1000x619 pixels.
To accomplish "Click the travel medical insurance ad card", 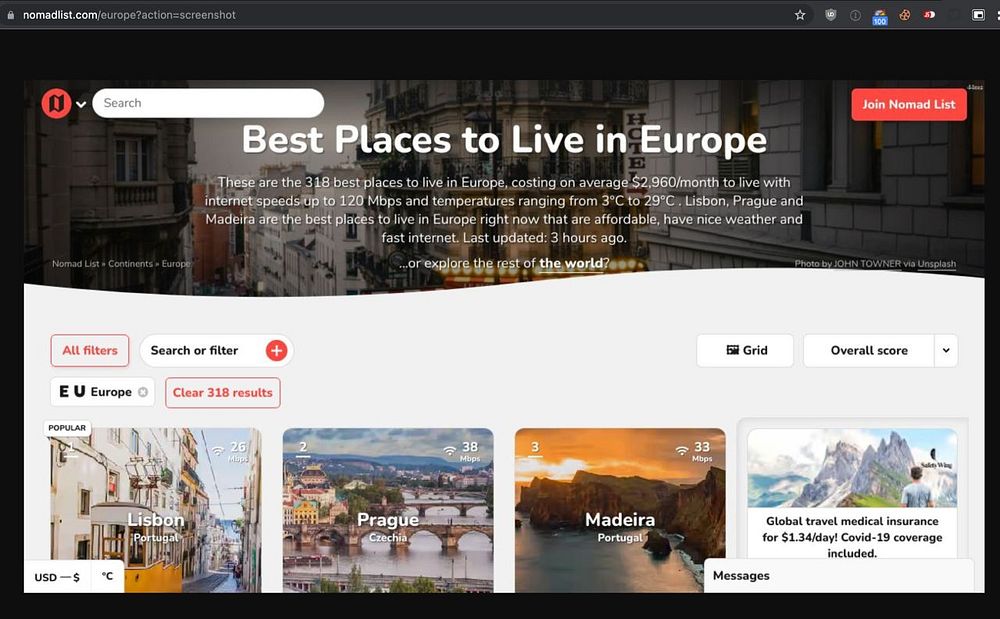I will (852, 494).
